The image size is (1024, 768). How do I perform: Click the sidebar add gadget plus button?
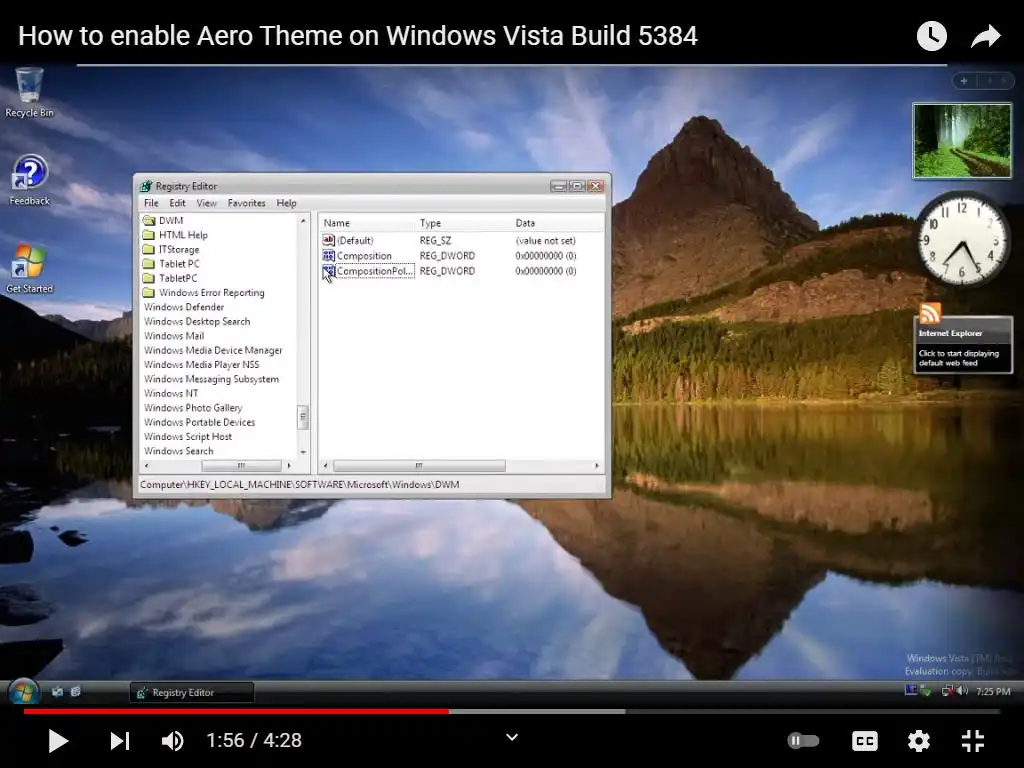[x=964, y=81]
